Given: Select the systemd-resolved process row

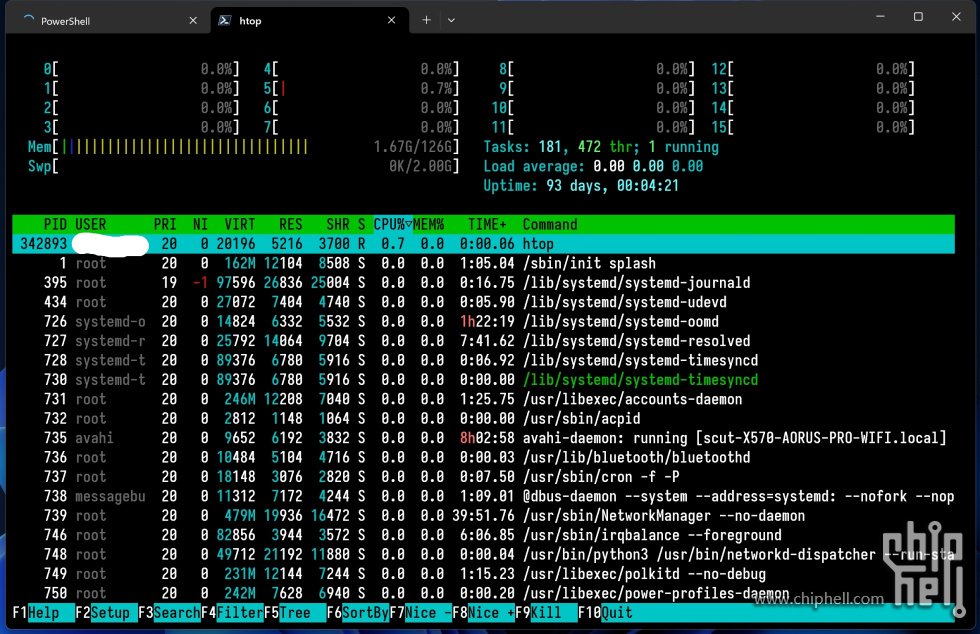Looking at the screenshot, I should click(x=483, y=341).
